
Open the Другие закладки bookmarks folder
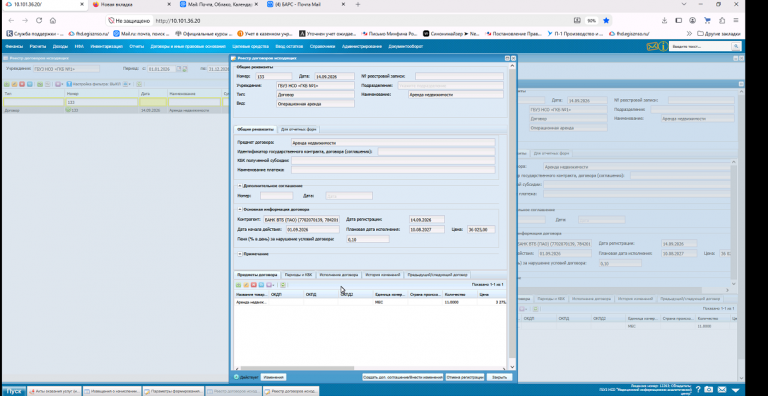point(720,34)
